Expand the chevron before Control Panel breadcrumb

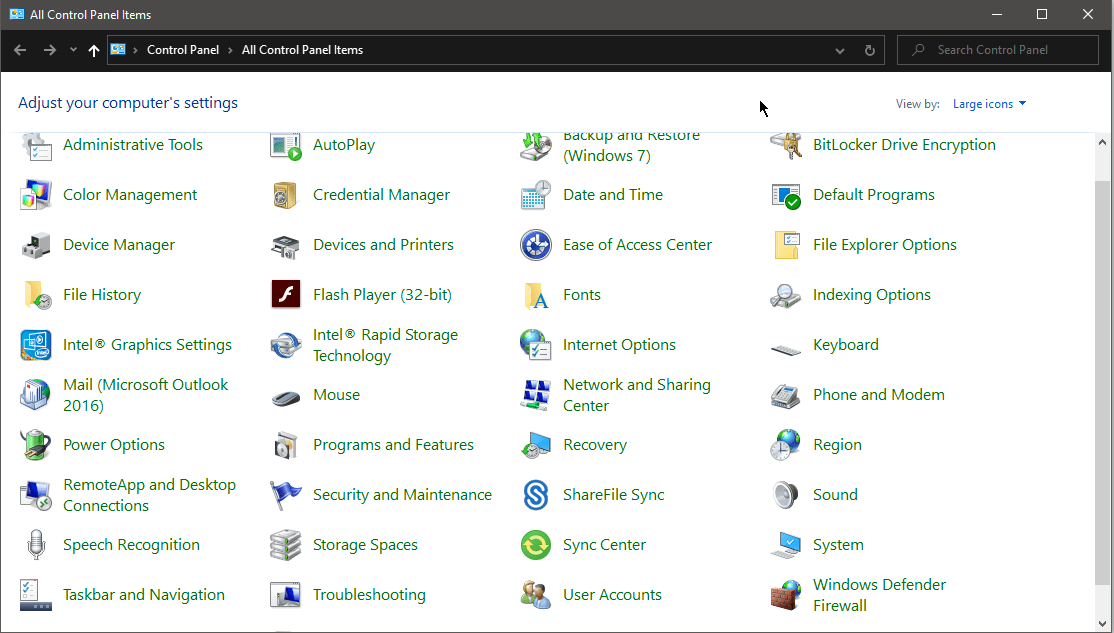pos(136,50)
